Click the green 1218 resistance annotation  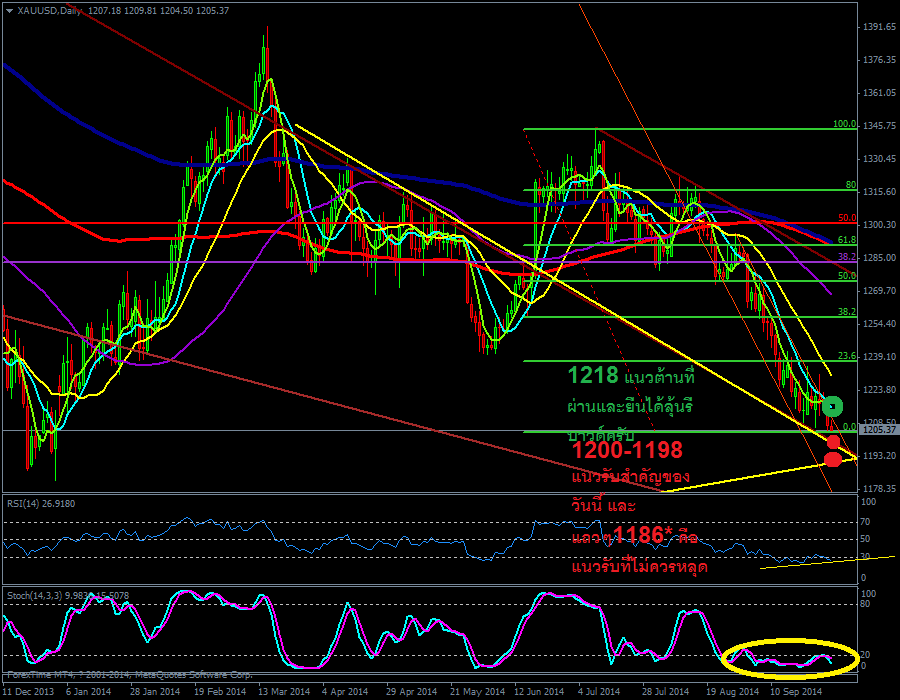click(592, 376)
